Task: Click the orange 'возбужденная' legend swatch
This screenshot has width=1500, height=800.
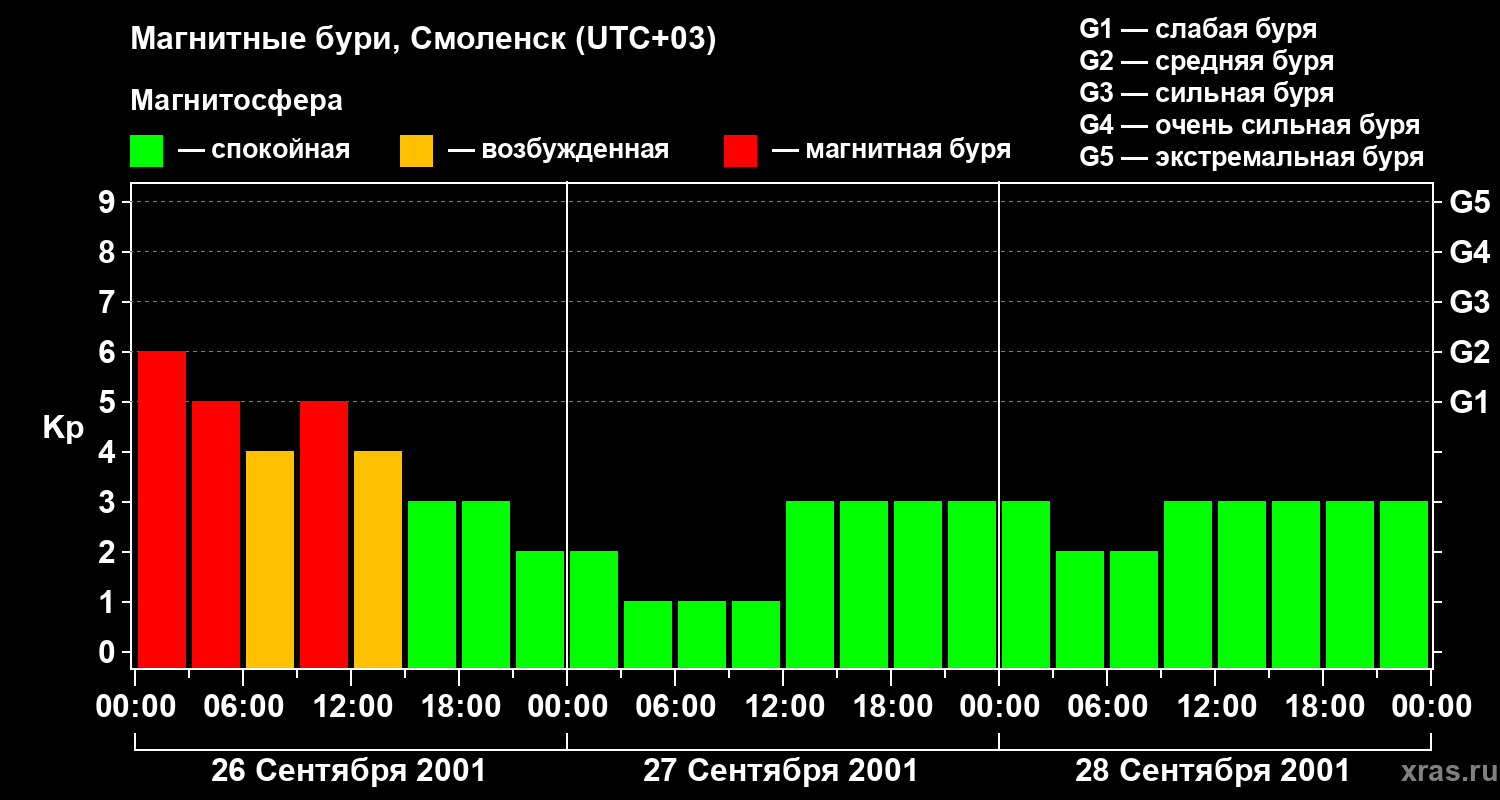Action: click(x=416, y=151)
